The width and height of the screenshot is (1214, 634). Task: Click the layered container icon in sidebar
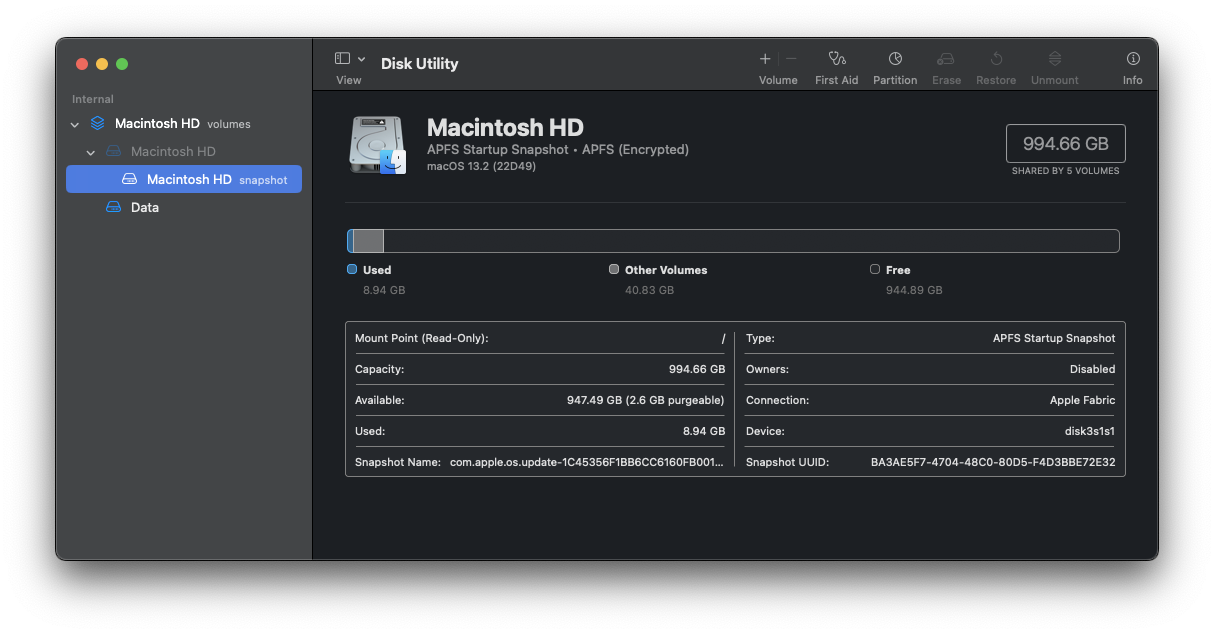click(97, 124)
